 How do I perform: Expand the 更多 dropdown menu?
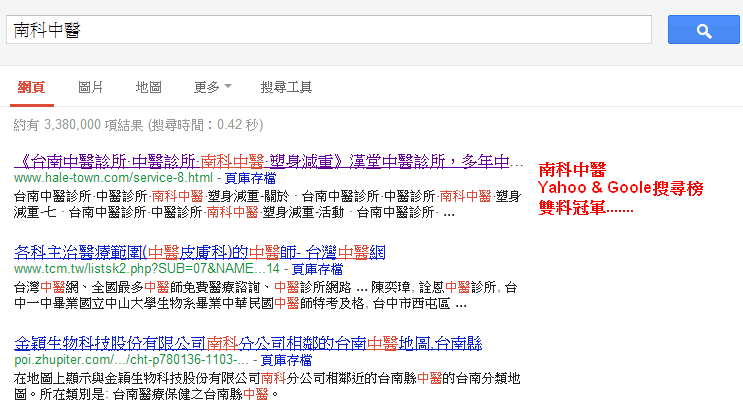click(x=212, y=87)
